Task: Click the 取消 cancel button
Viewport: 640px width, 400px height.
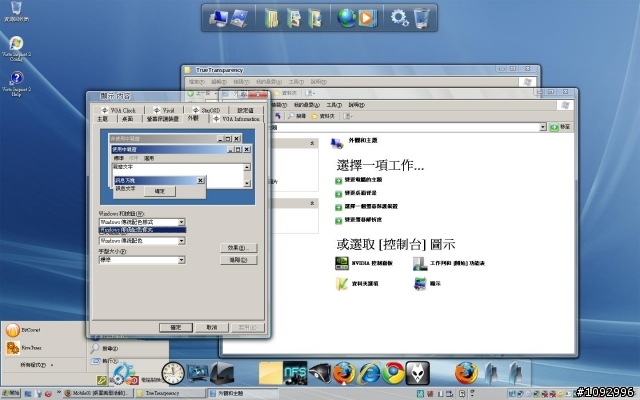Action: [x=211, y=327]
